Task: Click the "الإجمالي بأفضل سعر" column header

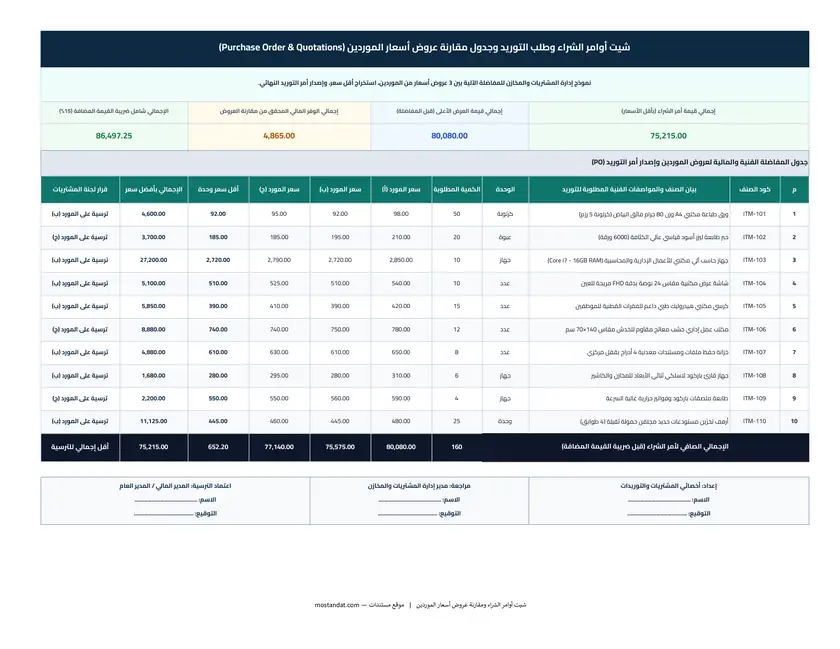Action: click(x=153, y=189)
